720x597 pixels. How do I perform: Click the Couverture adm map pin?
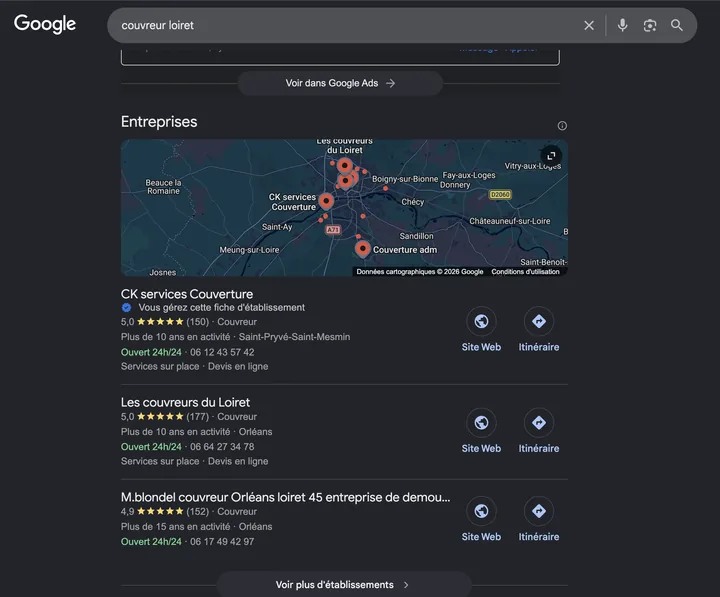coord(363,249)
